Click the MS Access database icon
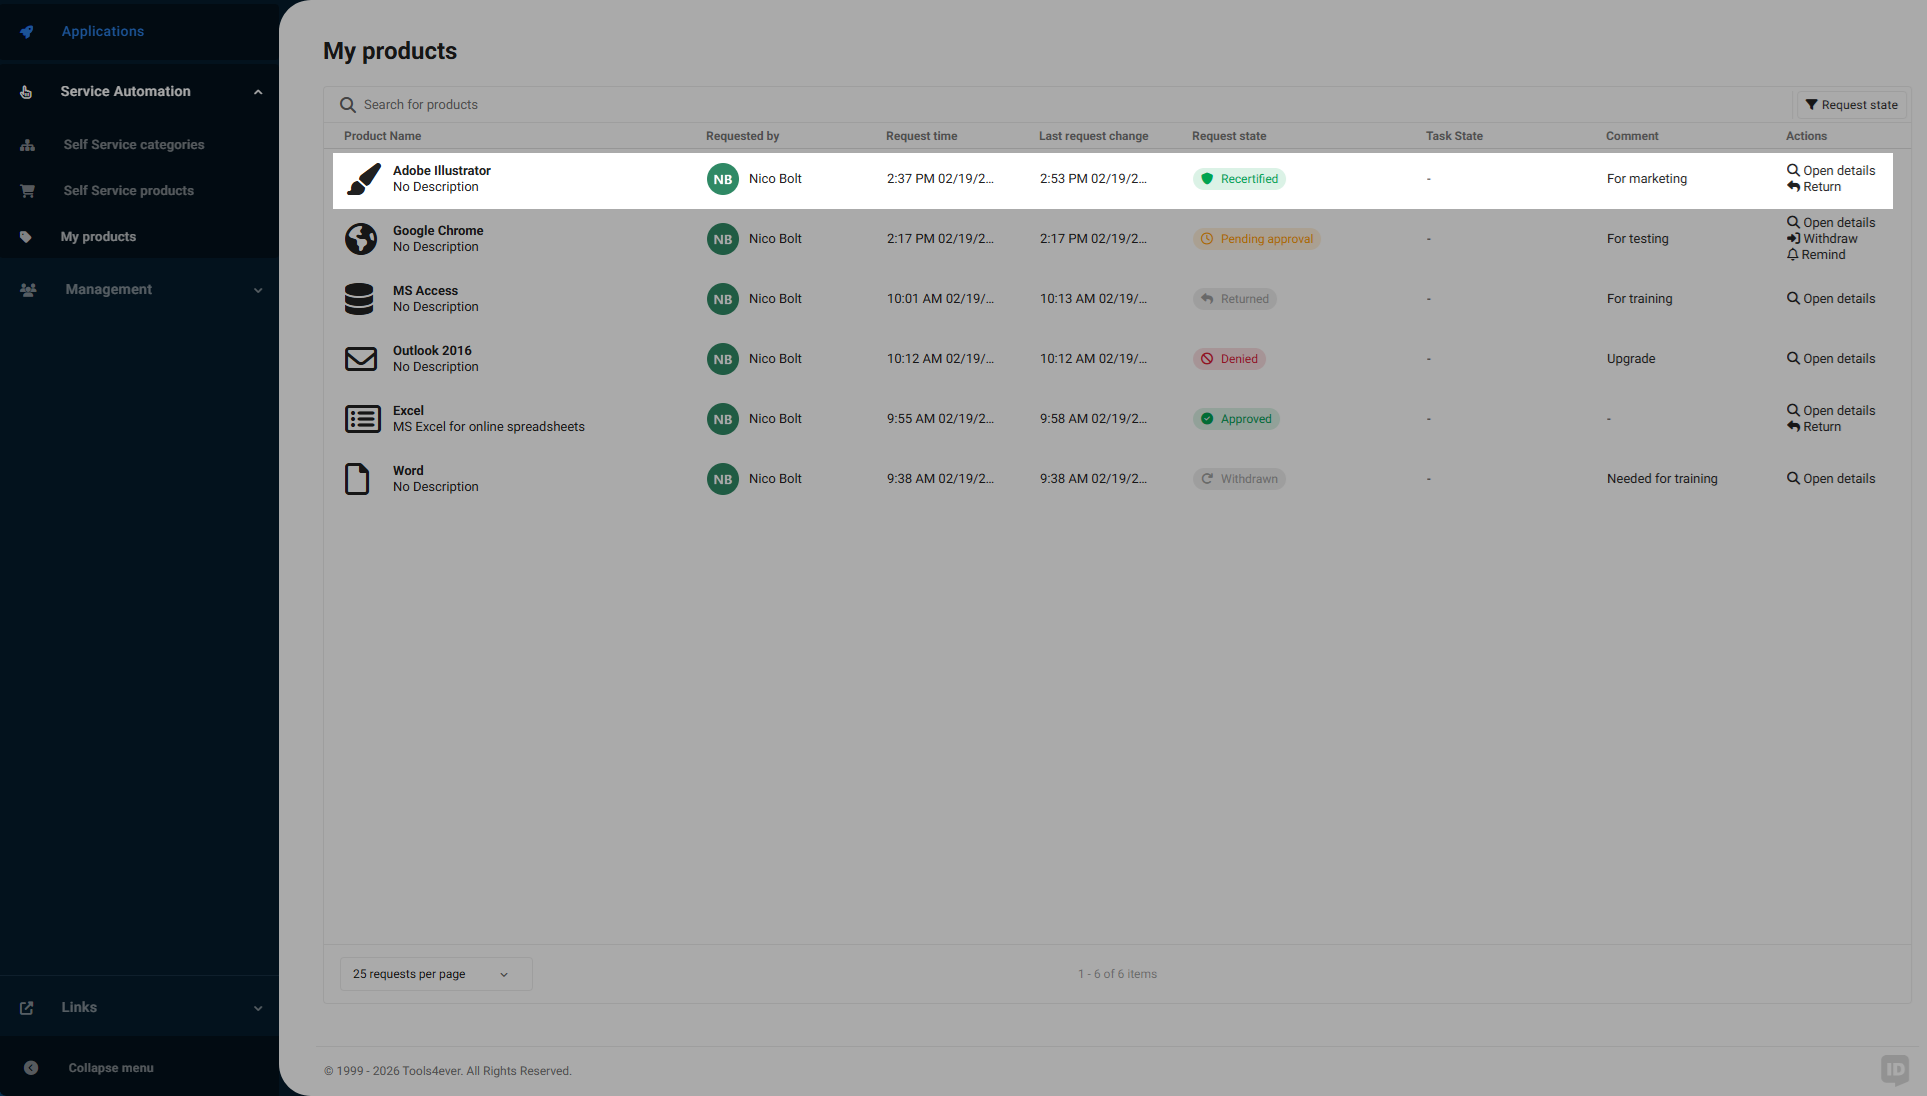 [361, 299]
